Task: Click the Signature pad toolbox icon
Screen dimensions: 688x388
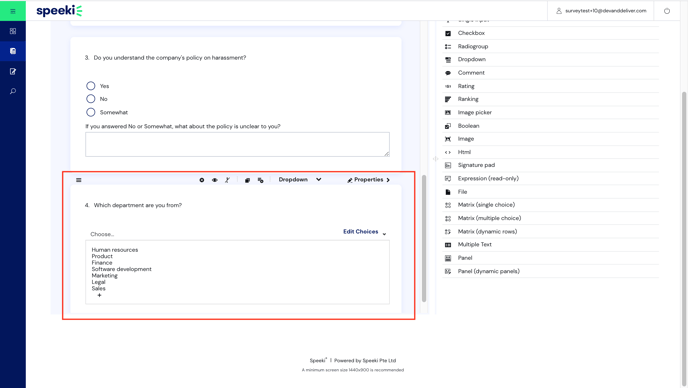Action: pyautogui.click(x=448, y=165)
